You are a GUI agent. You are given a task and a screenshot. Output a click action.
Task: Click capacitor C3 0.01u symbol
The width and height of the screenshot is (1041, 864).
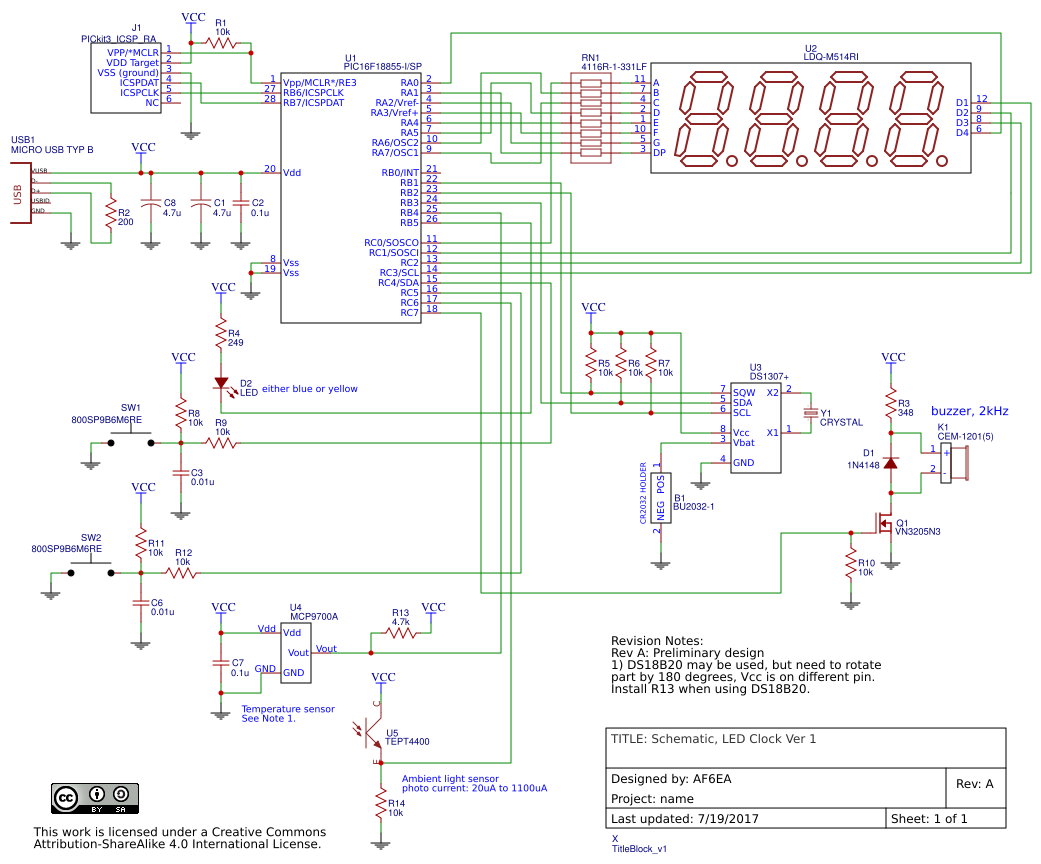coord(181,473)
